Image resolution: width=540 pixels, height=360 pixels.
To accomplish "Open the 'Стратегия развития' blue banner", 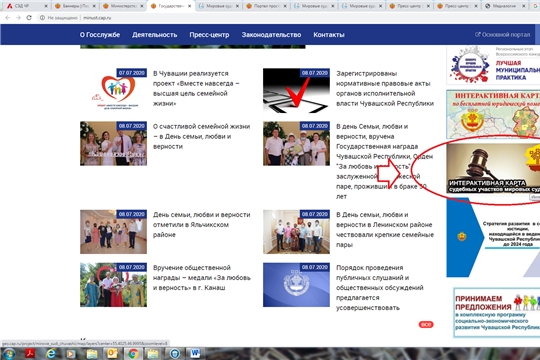I will point(493,237).
